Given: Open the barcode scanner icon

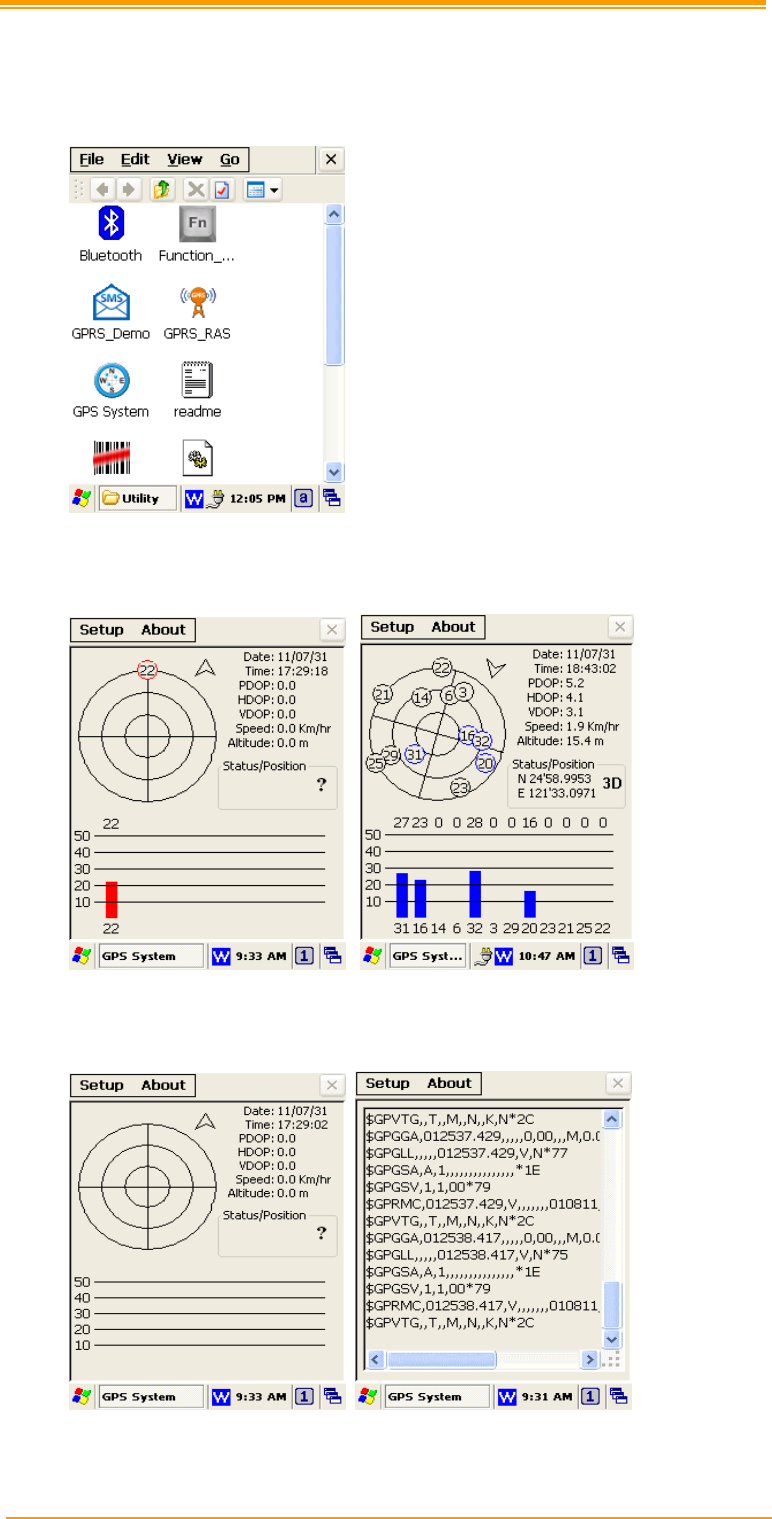Looking at the screenshot, I should [x=111, y=459].
